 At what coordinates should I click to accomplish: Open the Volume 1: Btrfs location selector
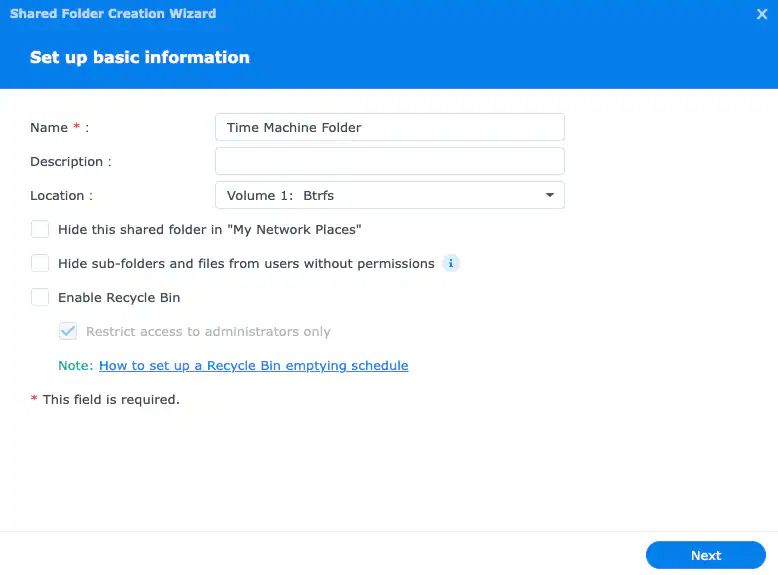(389, 195)
